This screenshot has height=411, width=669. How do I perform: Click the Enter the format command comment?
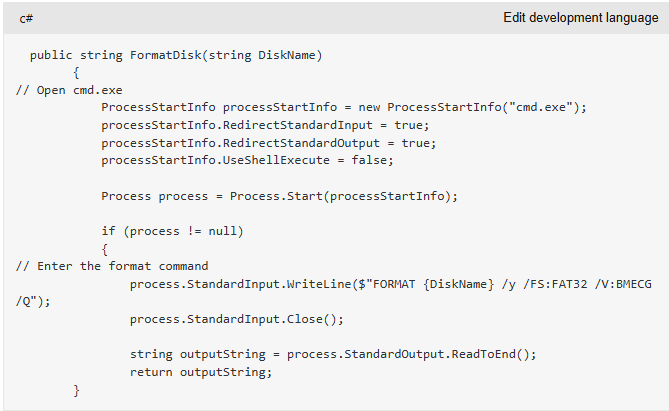click(x=112, y=266)
